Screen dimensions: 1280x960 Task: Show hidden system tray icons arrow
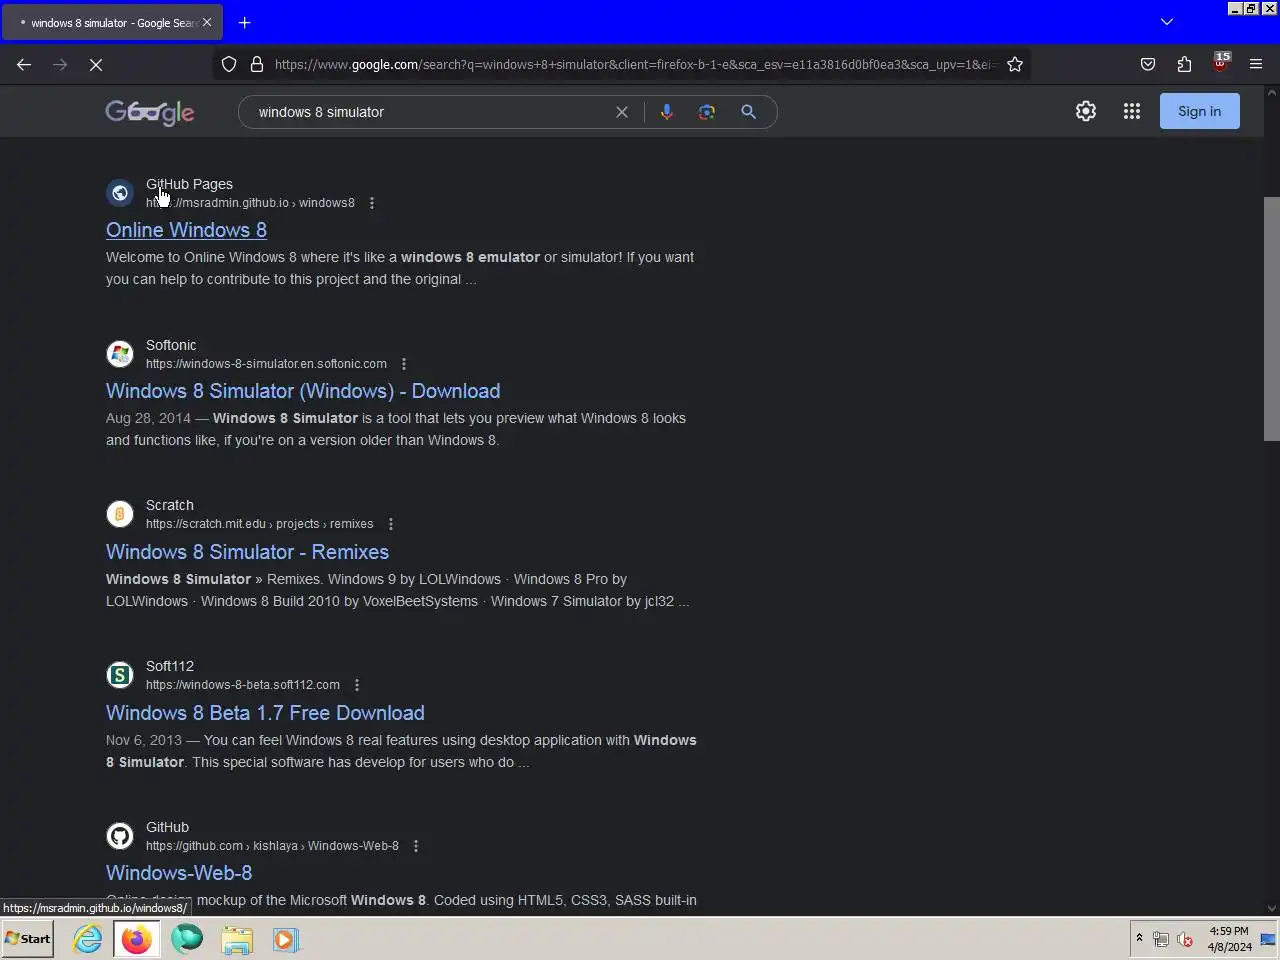1139,938
